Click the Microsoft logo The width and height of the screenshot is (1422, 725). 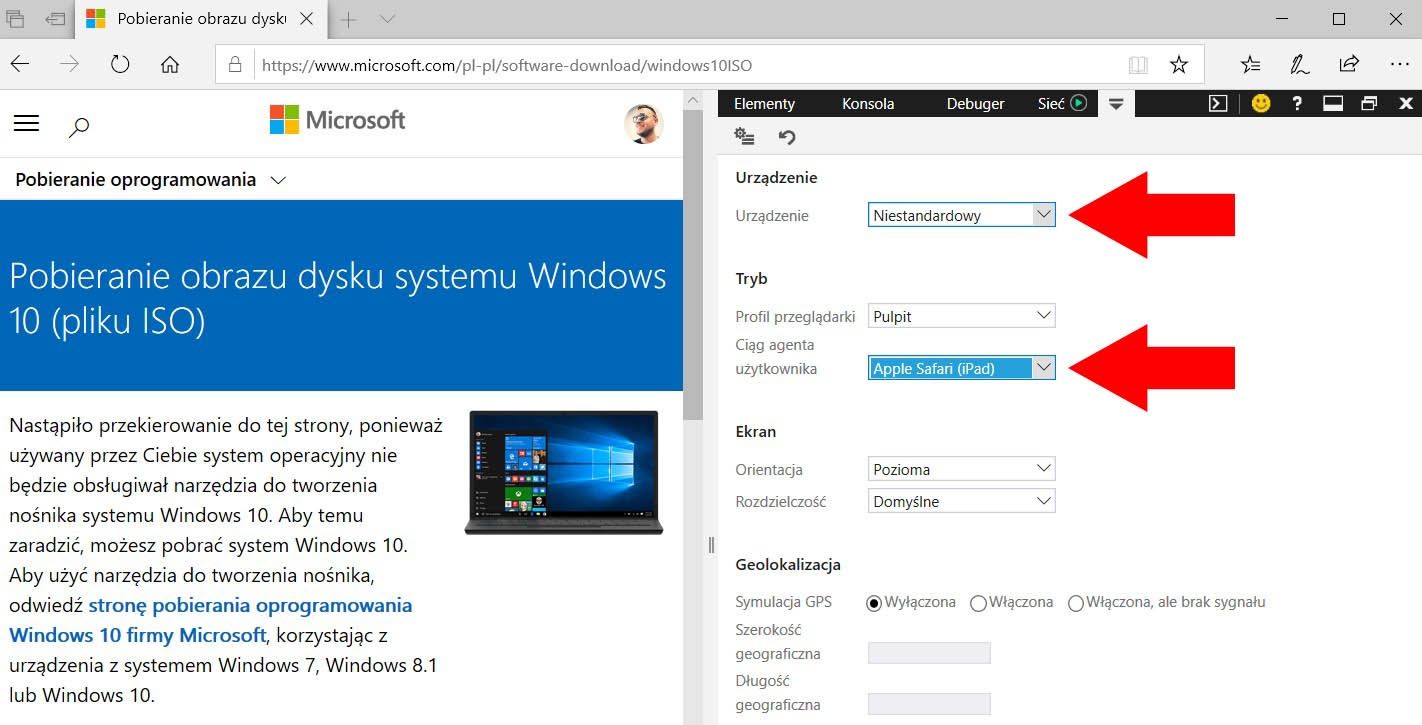tap(338, 120)
